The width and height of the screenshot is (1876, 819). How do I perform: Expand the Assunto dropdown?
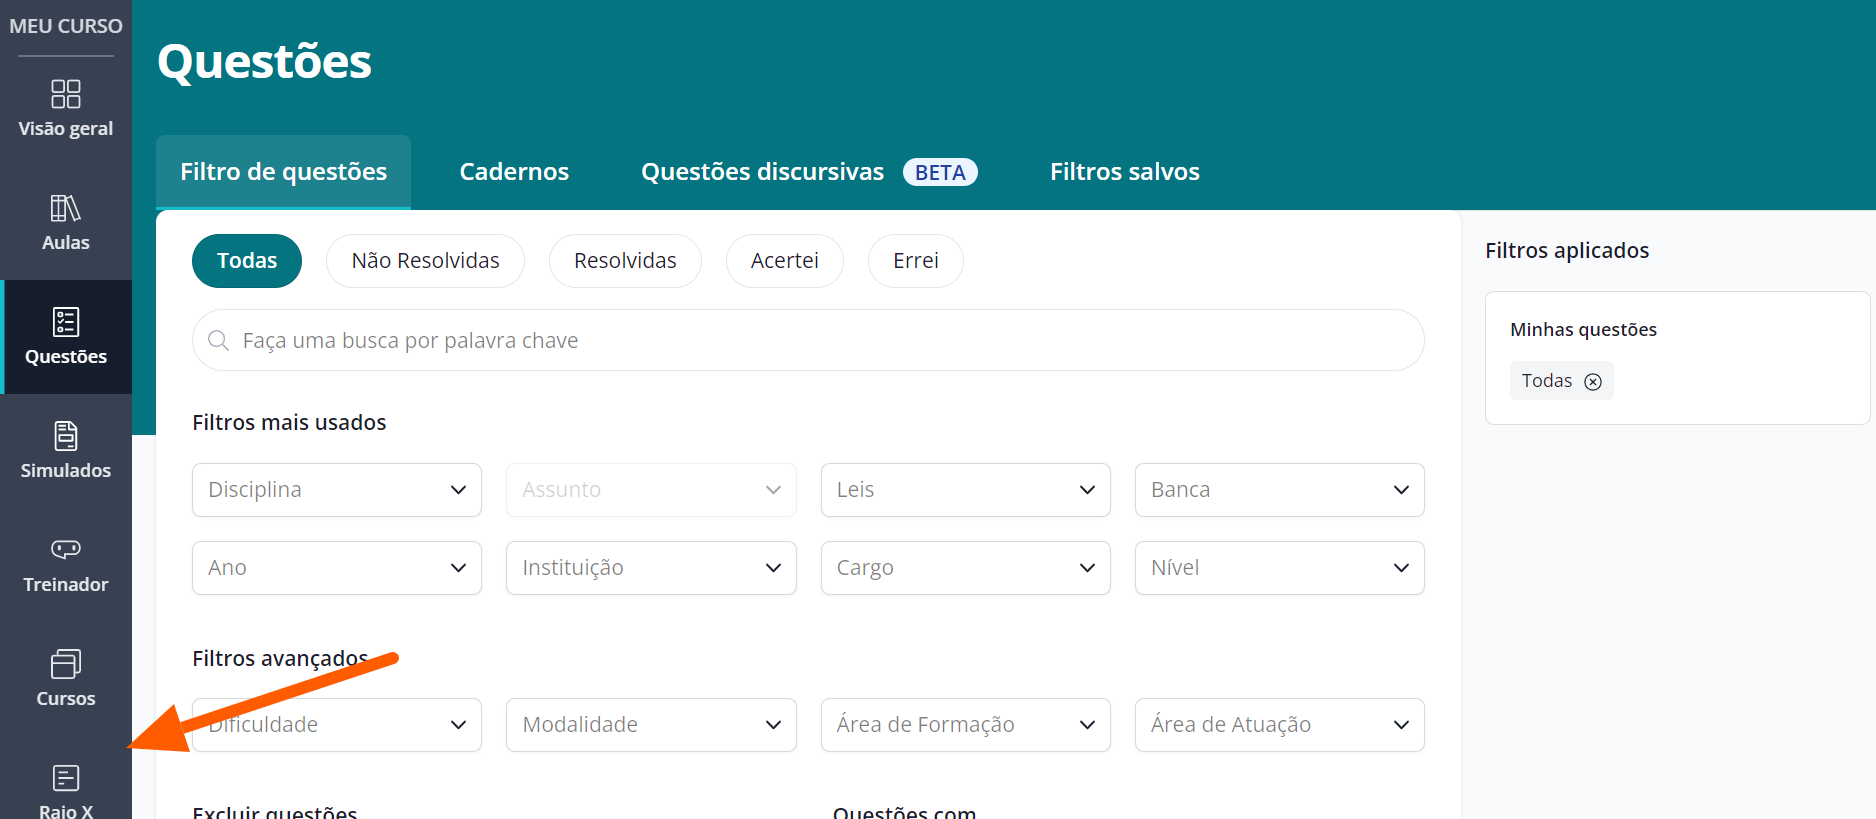point(651,490)
